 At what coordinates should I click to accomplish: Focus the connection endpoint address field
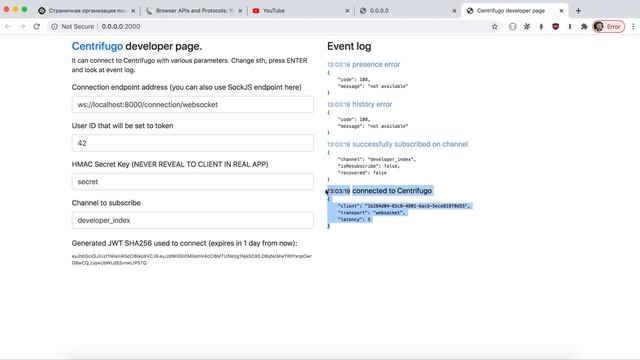(193, 104)
